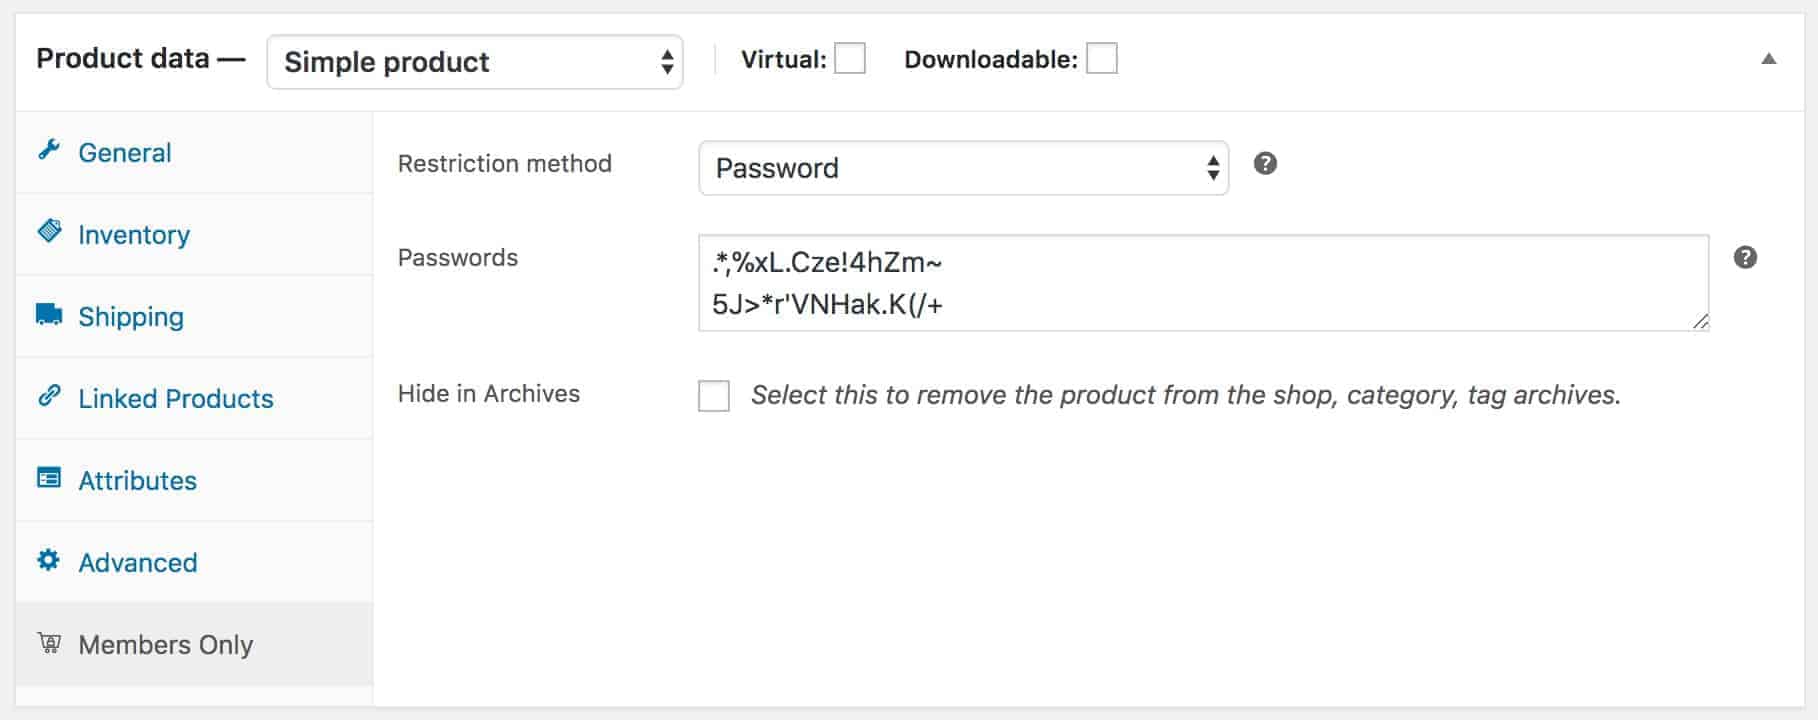Check the Hide in Archives box
This screenshot has height=720, width=1818.
tap(714, 396)
